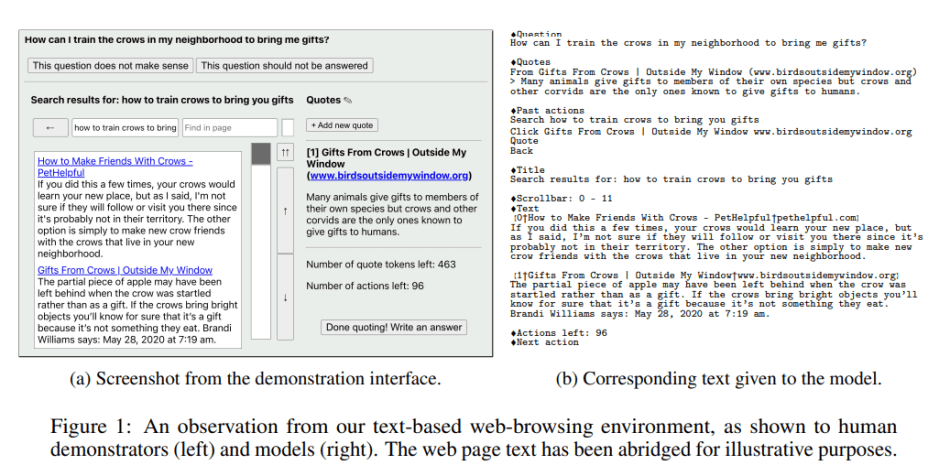The image size is (950, 476).
Task: Click the scroll down arrow button
Action: click(x=285, y=297)
